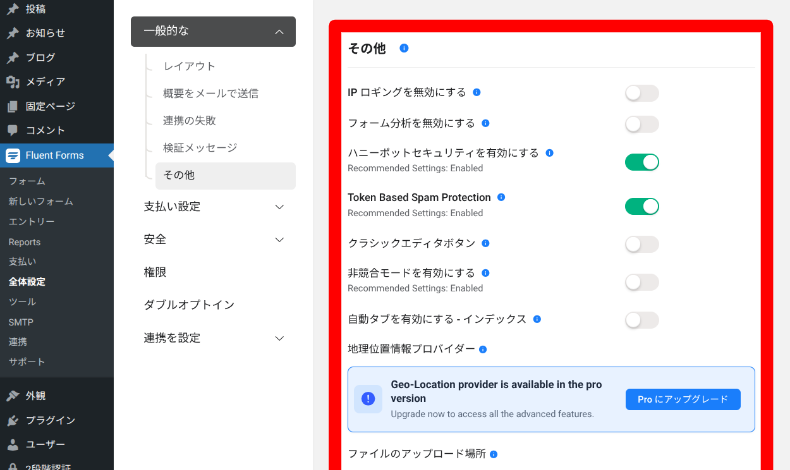This screenshot has width=790, height=470.
Task: Open エントリー link
Action: coord(31,222)
